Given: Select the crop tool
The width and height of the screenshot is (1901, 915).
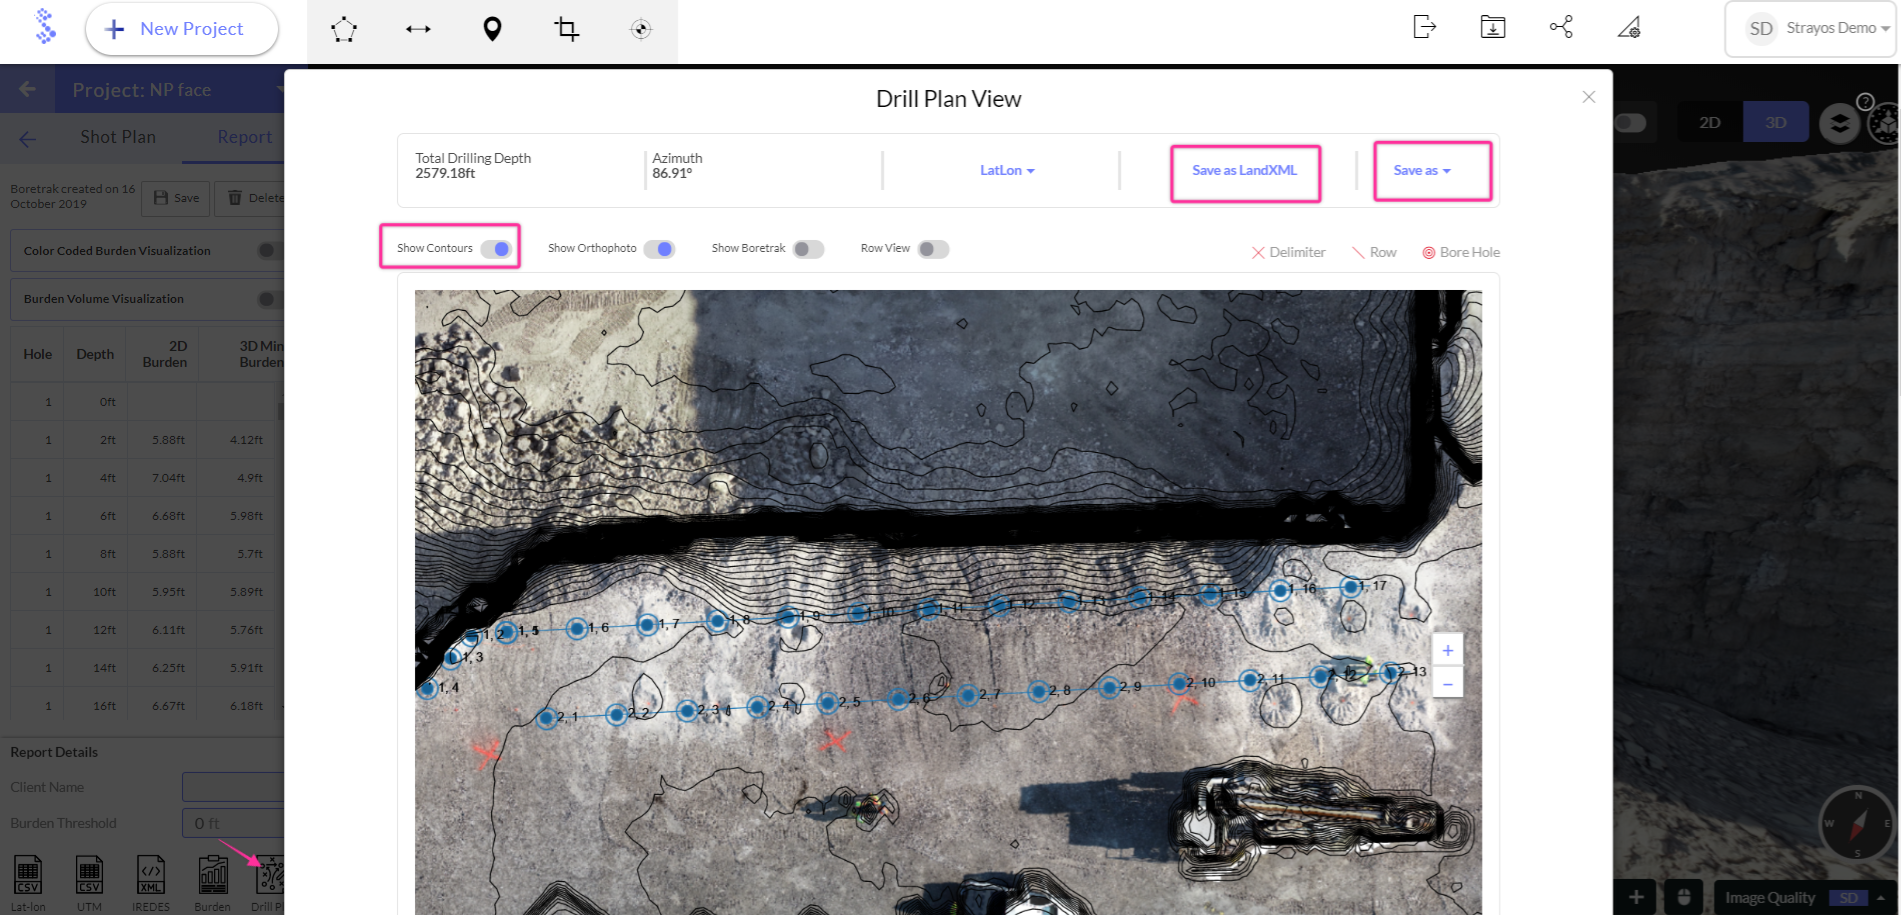Looking at the screenshot, I should pyautogui.click(x=567, y=29).
